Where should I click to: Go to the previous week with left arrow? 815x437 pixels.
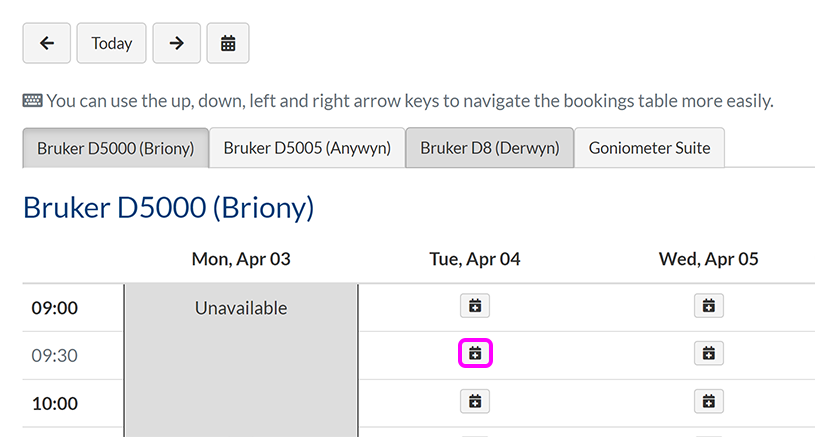click(x=47, y=43)
